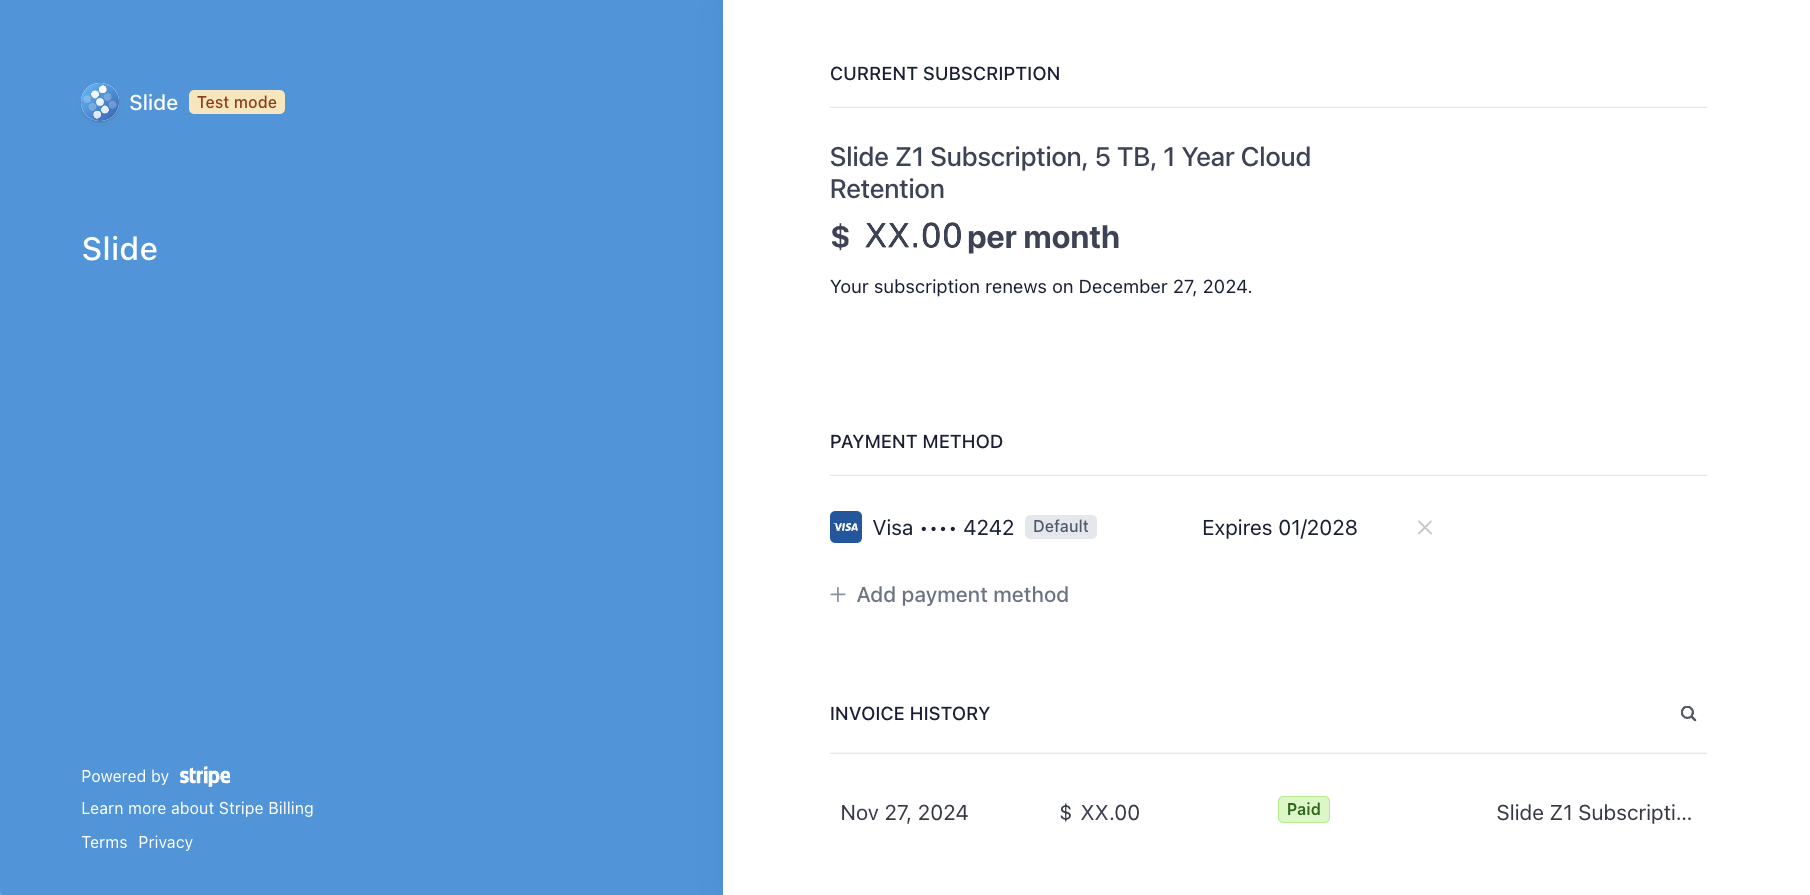The width and height of the screenshot is (1810, 895).
Task: Click the PAYMENT METHOD section heading
Action: pyautogui.click(x=916, y=441)
